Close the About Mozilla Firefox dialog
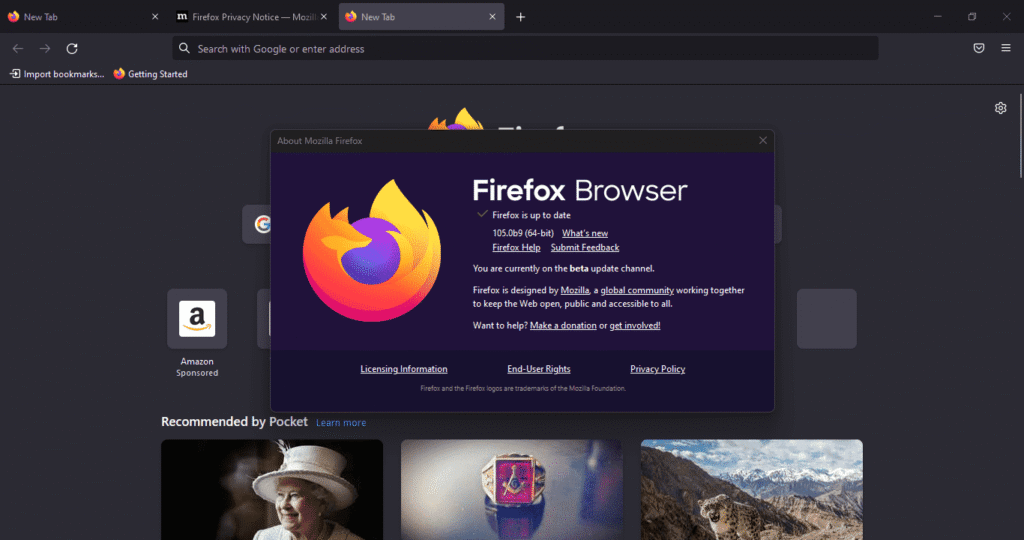This screenshot has height=540, width=1024. pyautogui.click(x=763, y=140)
